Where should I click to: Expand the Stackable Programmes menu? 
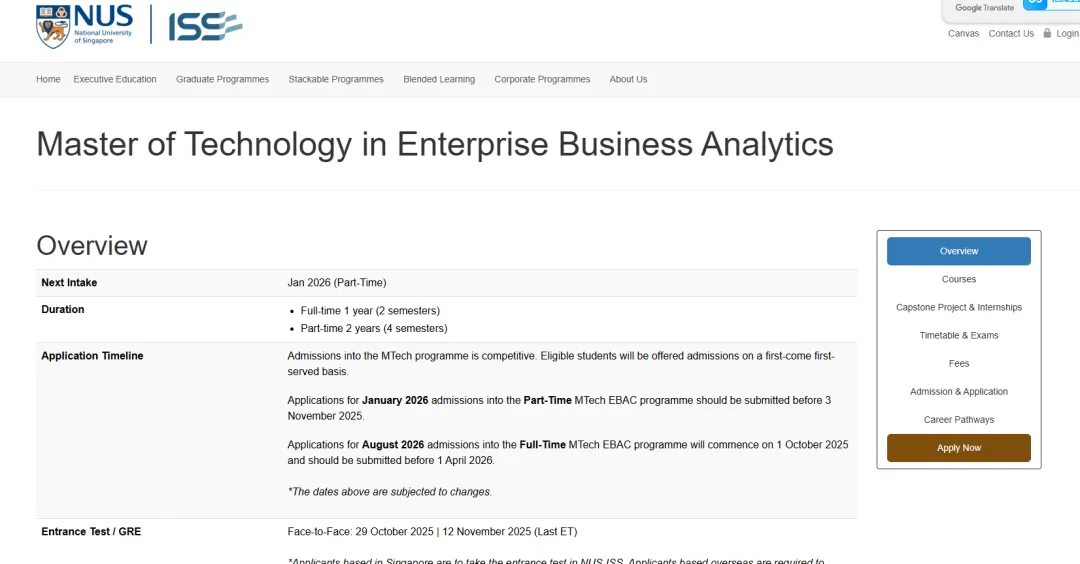(x=336, y=79)
